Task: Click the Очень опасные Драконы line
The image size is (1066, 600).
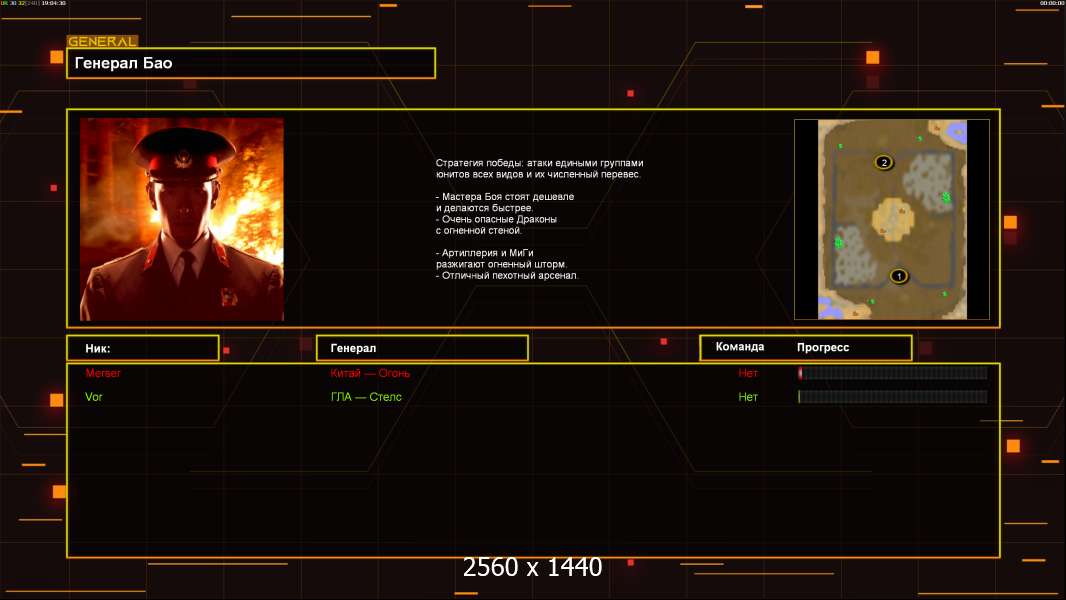Action: [x=496, y=224]
